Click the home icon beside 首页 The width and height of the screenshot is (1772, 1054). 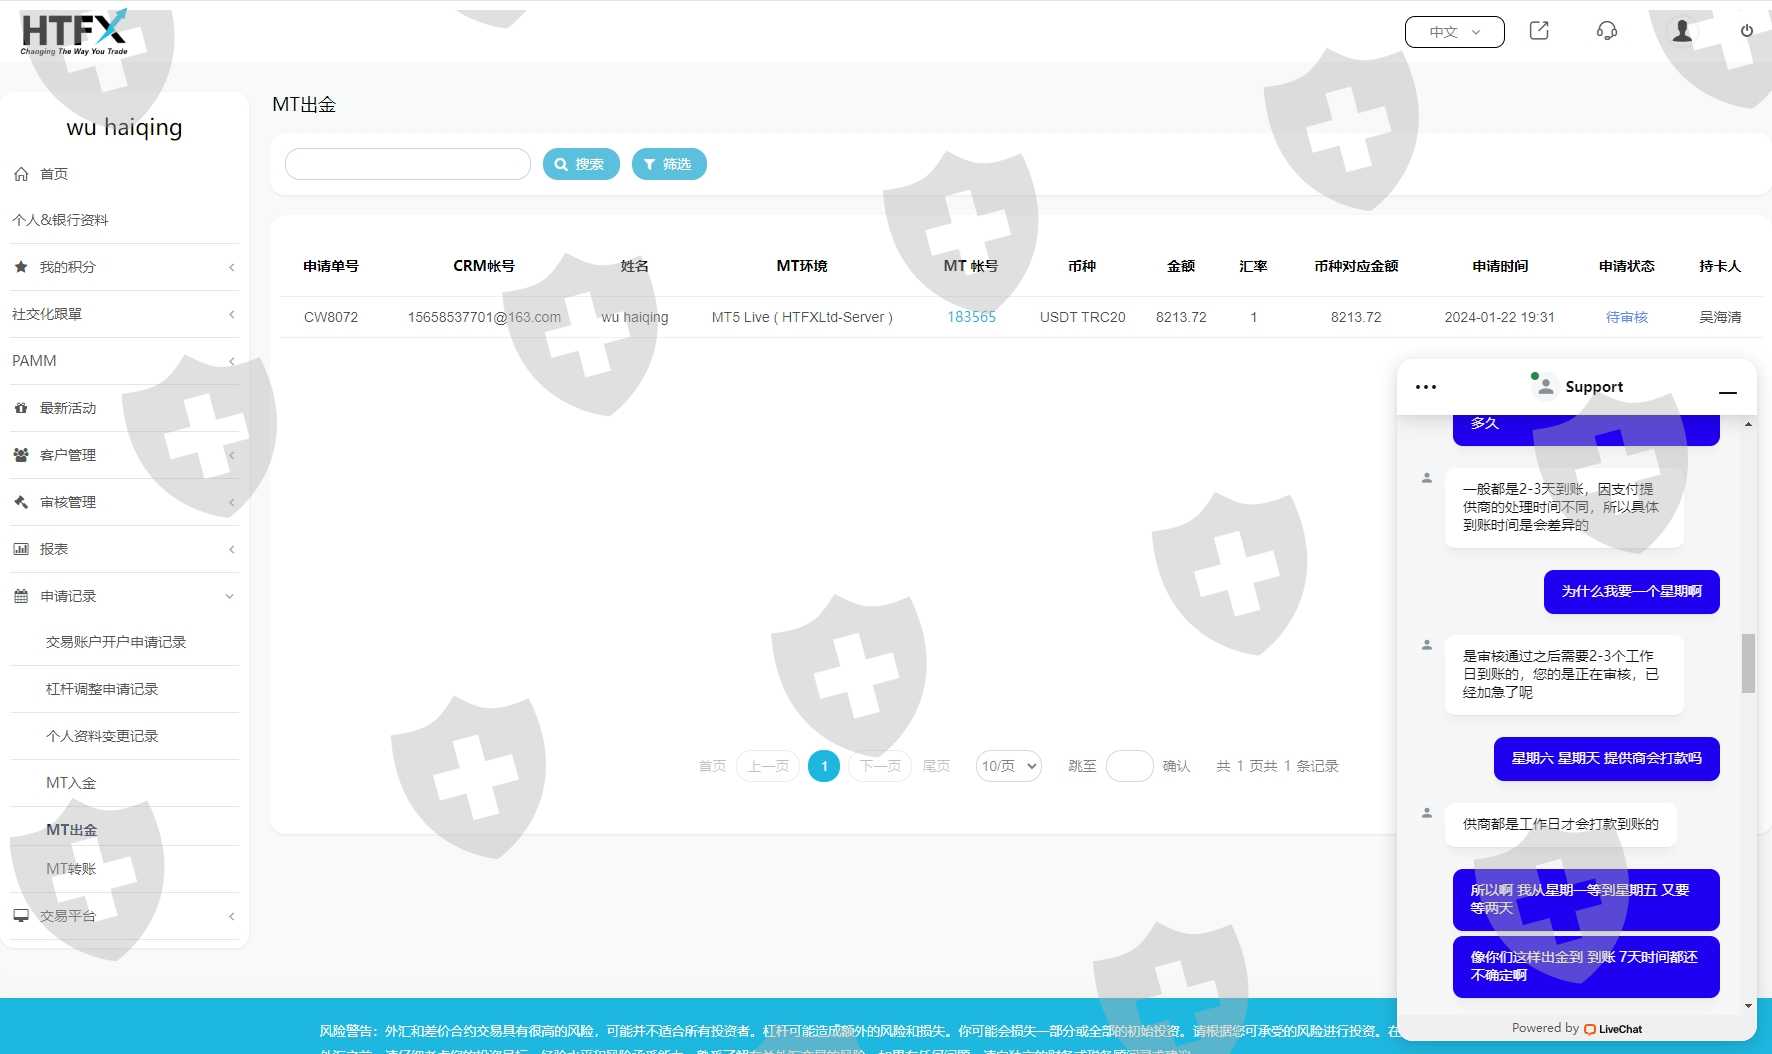(21, 174)
